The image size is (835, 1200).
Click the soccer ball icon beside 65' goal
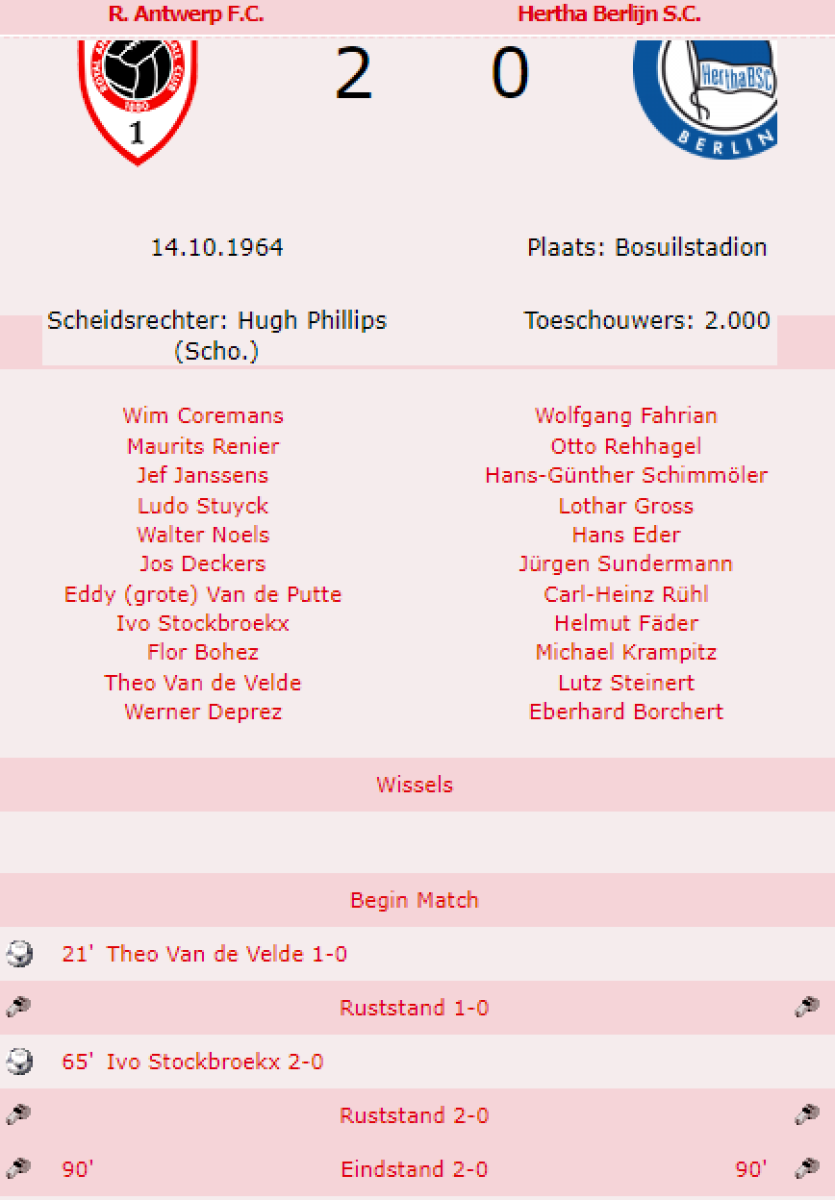pos(18,1062)
